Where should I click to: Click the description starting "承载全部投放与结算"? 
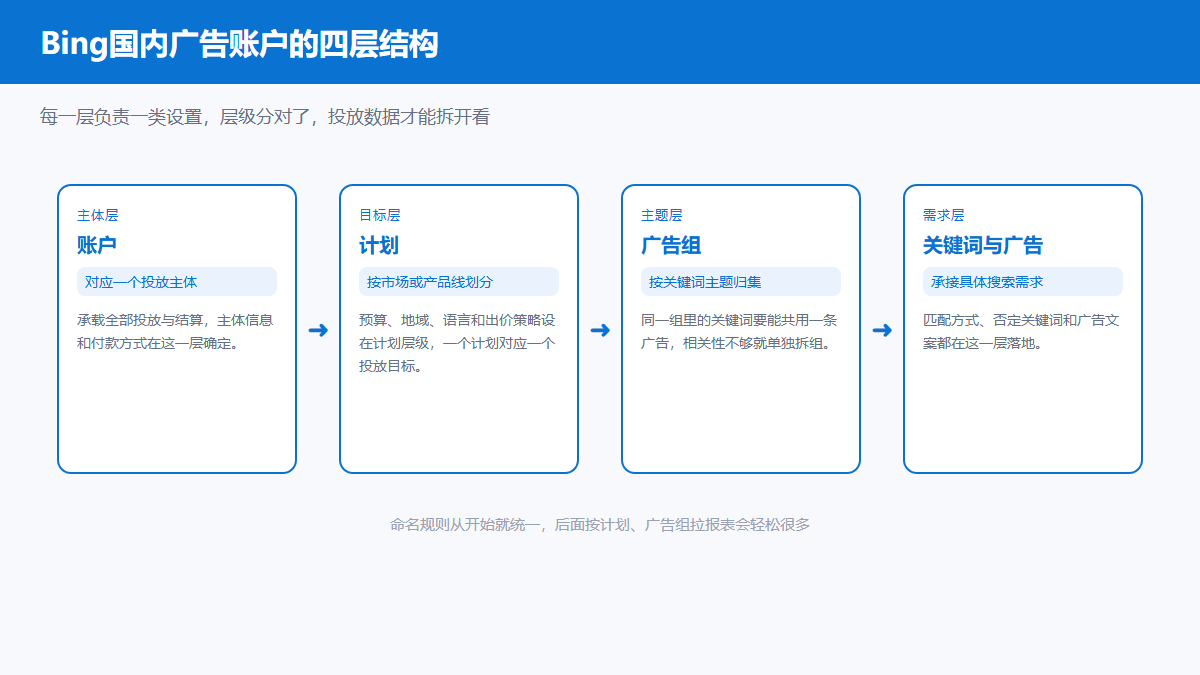175,332
